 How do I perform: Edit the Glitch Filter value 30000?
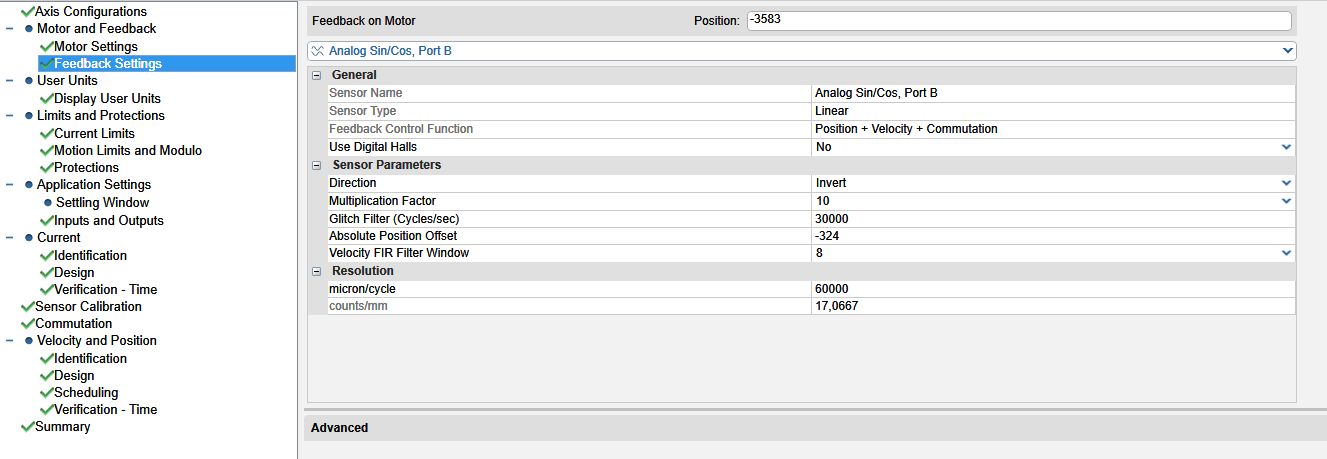click(x=1050, y=218)
